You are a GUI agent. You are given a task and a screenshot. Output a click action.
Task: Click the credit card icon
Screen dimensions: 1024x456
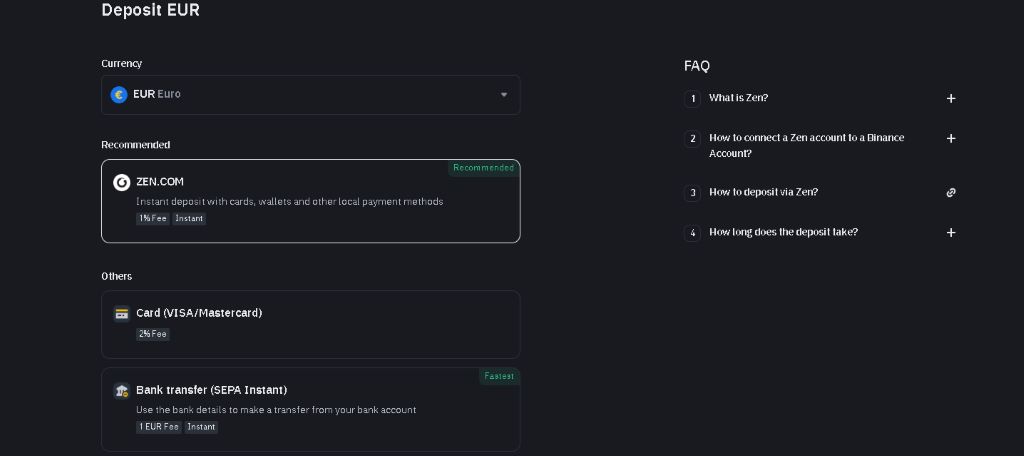click(x=122, y=313)
